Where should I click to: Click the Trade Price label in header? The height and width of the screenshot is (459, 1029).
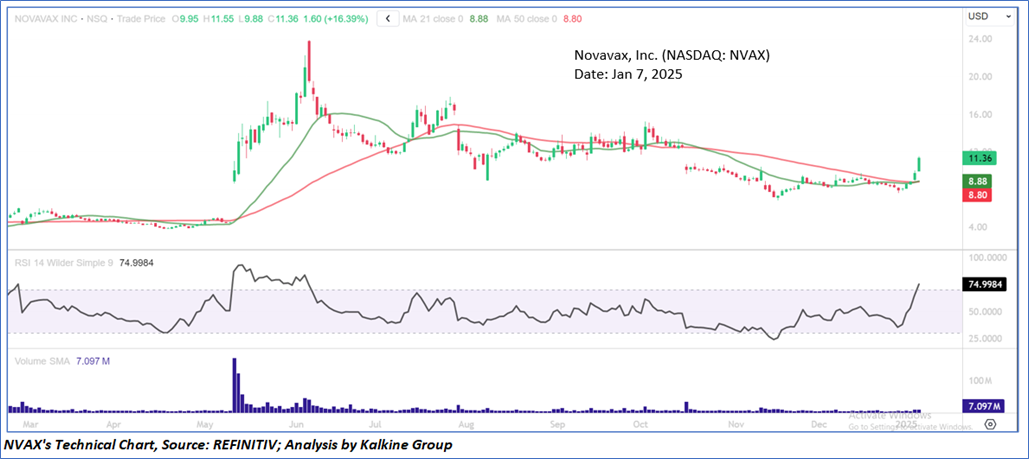(x=140, y=19)
